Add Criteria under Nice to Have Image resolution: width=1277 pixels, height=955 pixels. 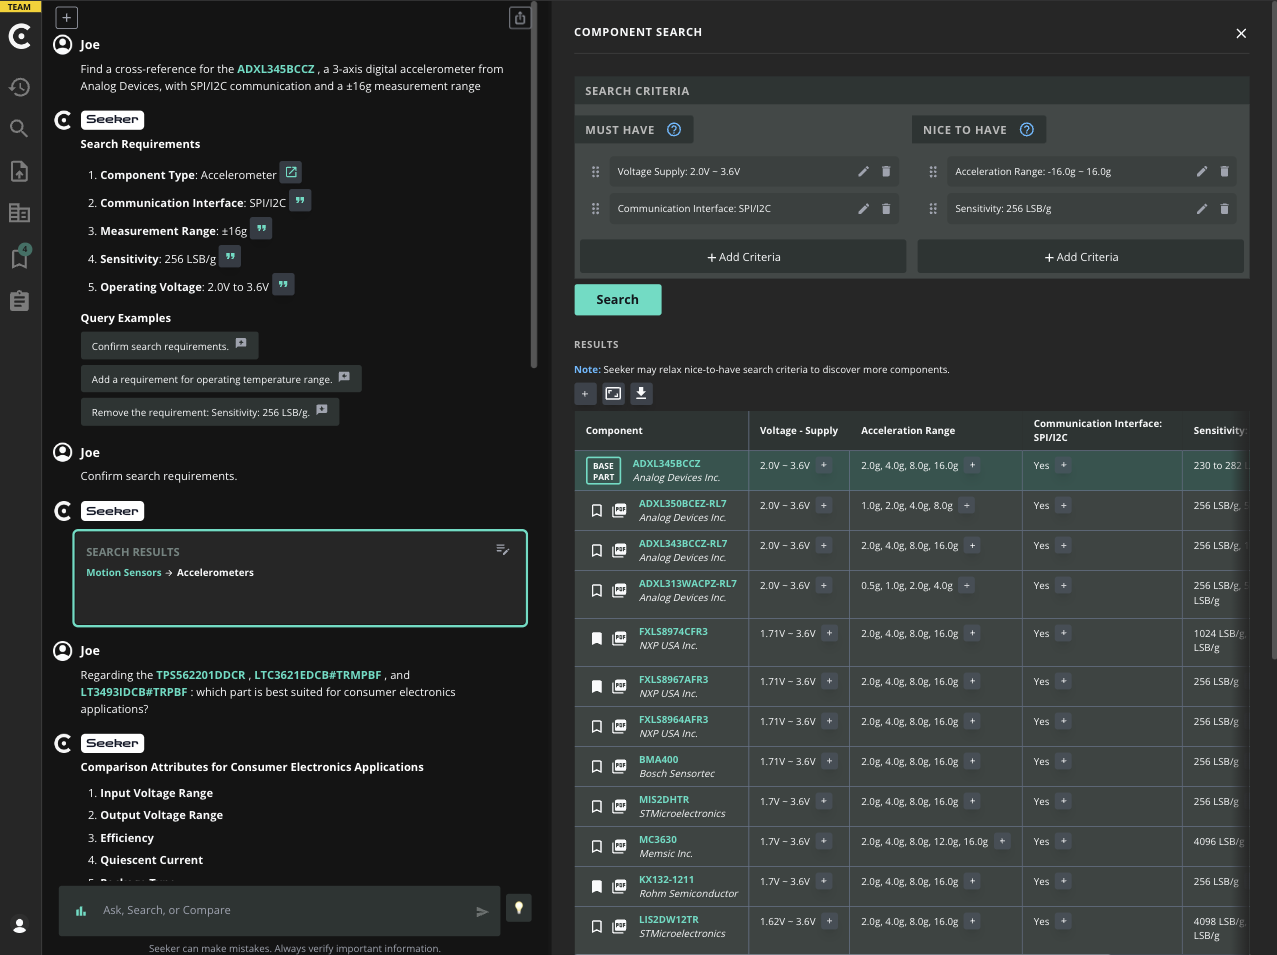(1081, 257)
